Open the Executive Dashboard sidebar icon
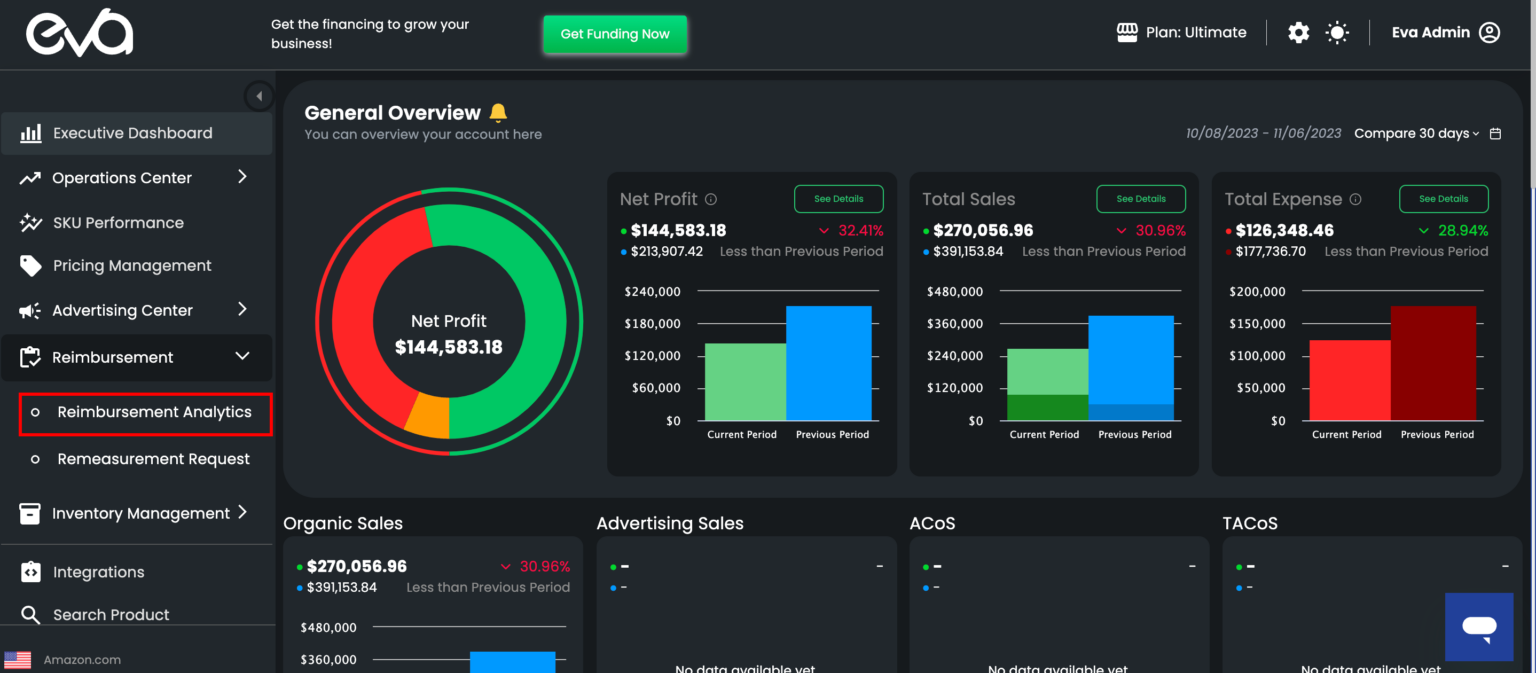 (27, 132)
